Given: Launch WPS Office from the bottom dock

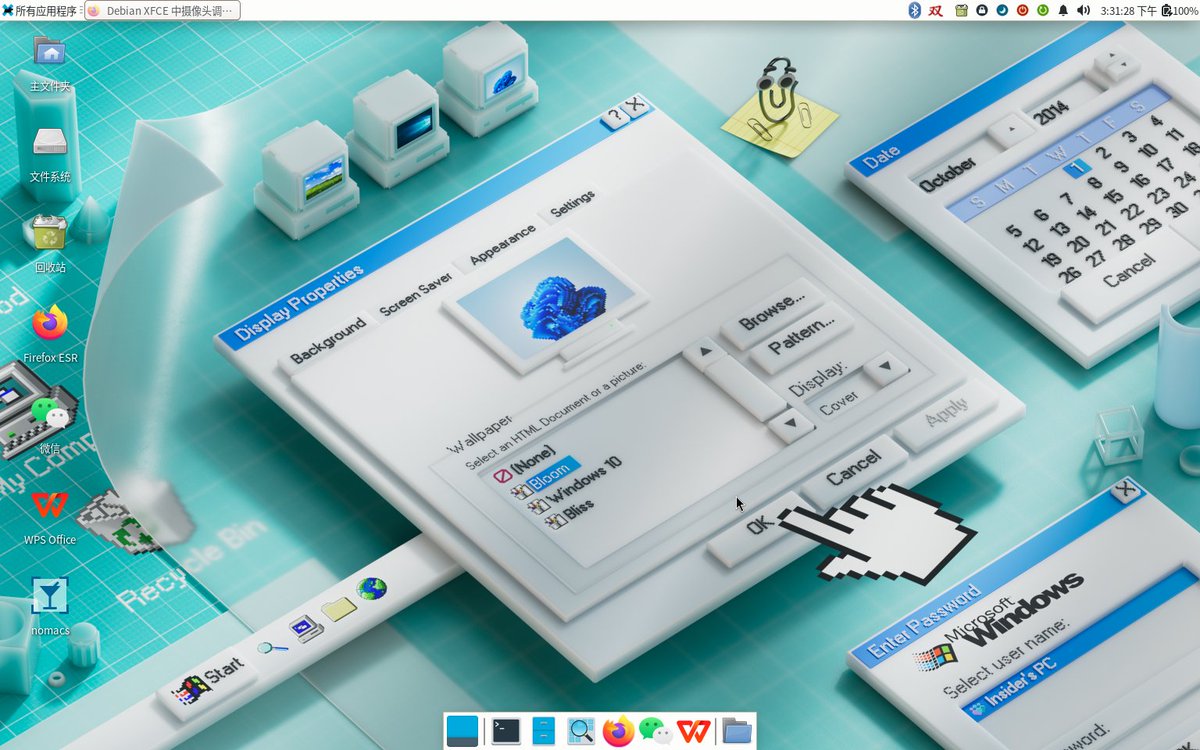Looking at the screenshot, I should click(693, 731).
